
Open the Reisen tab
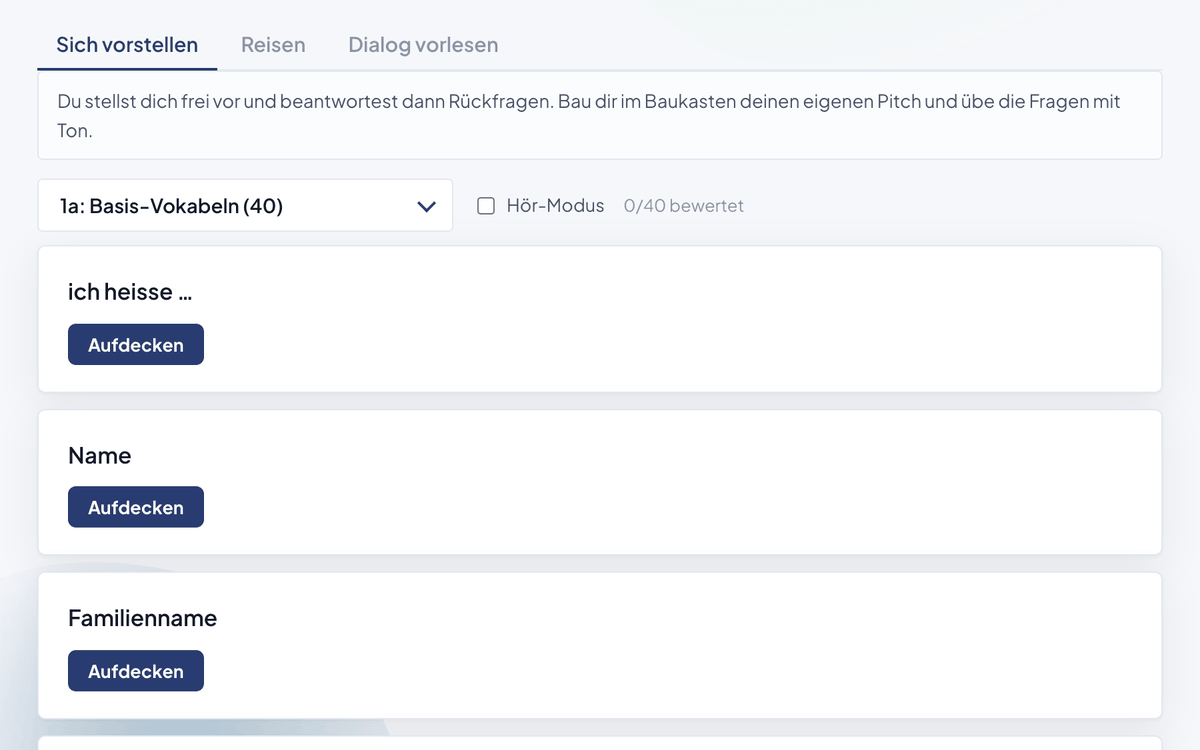273,45
